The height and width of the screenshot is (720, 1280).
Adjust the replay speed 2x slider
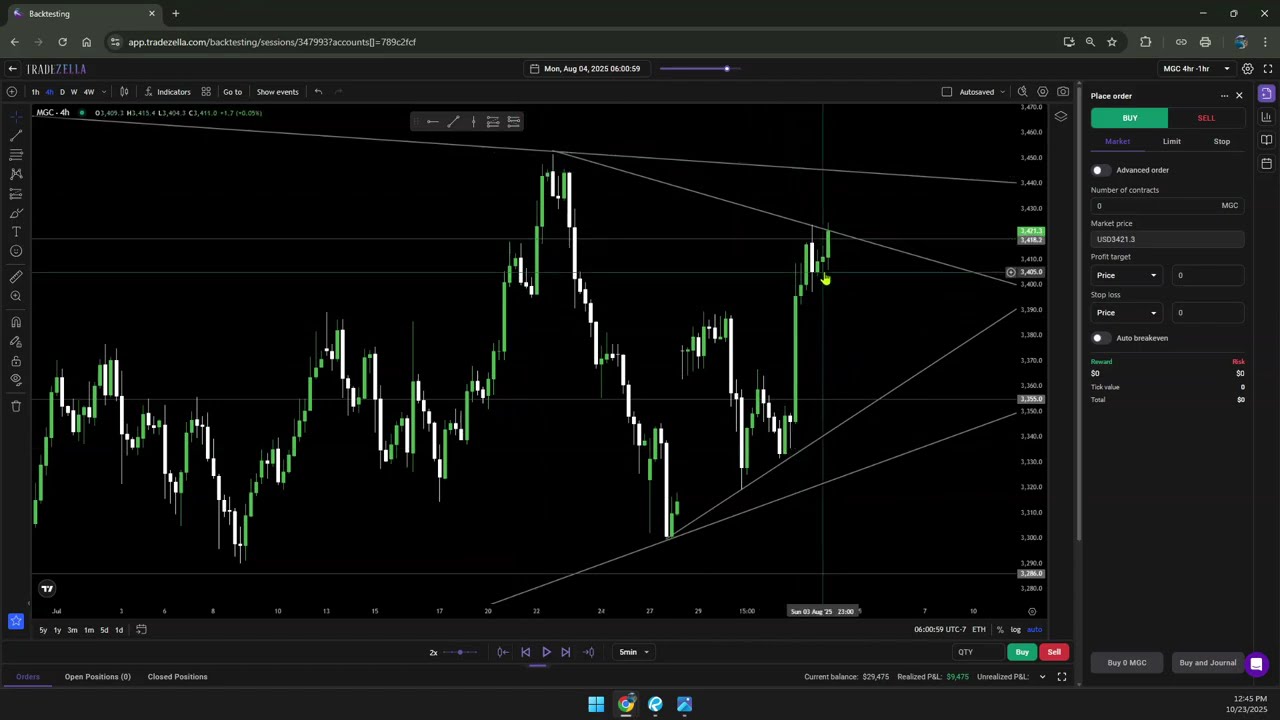460,652
